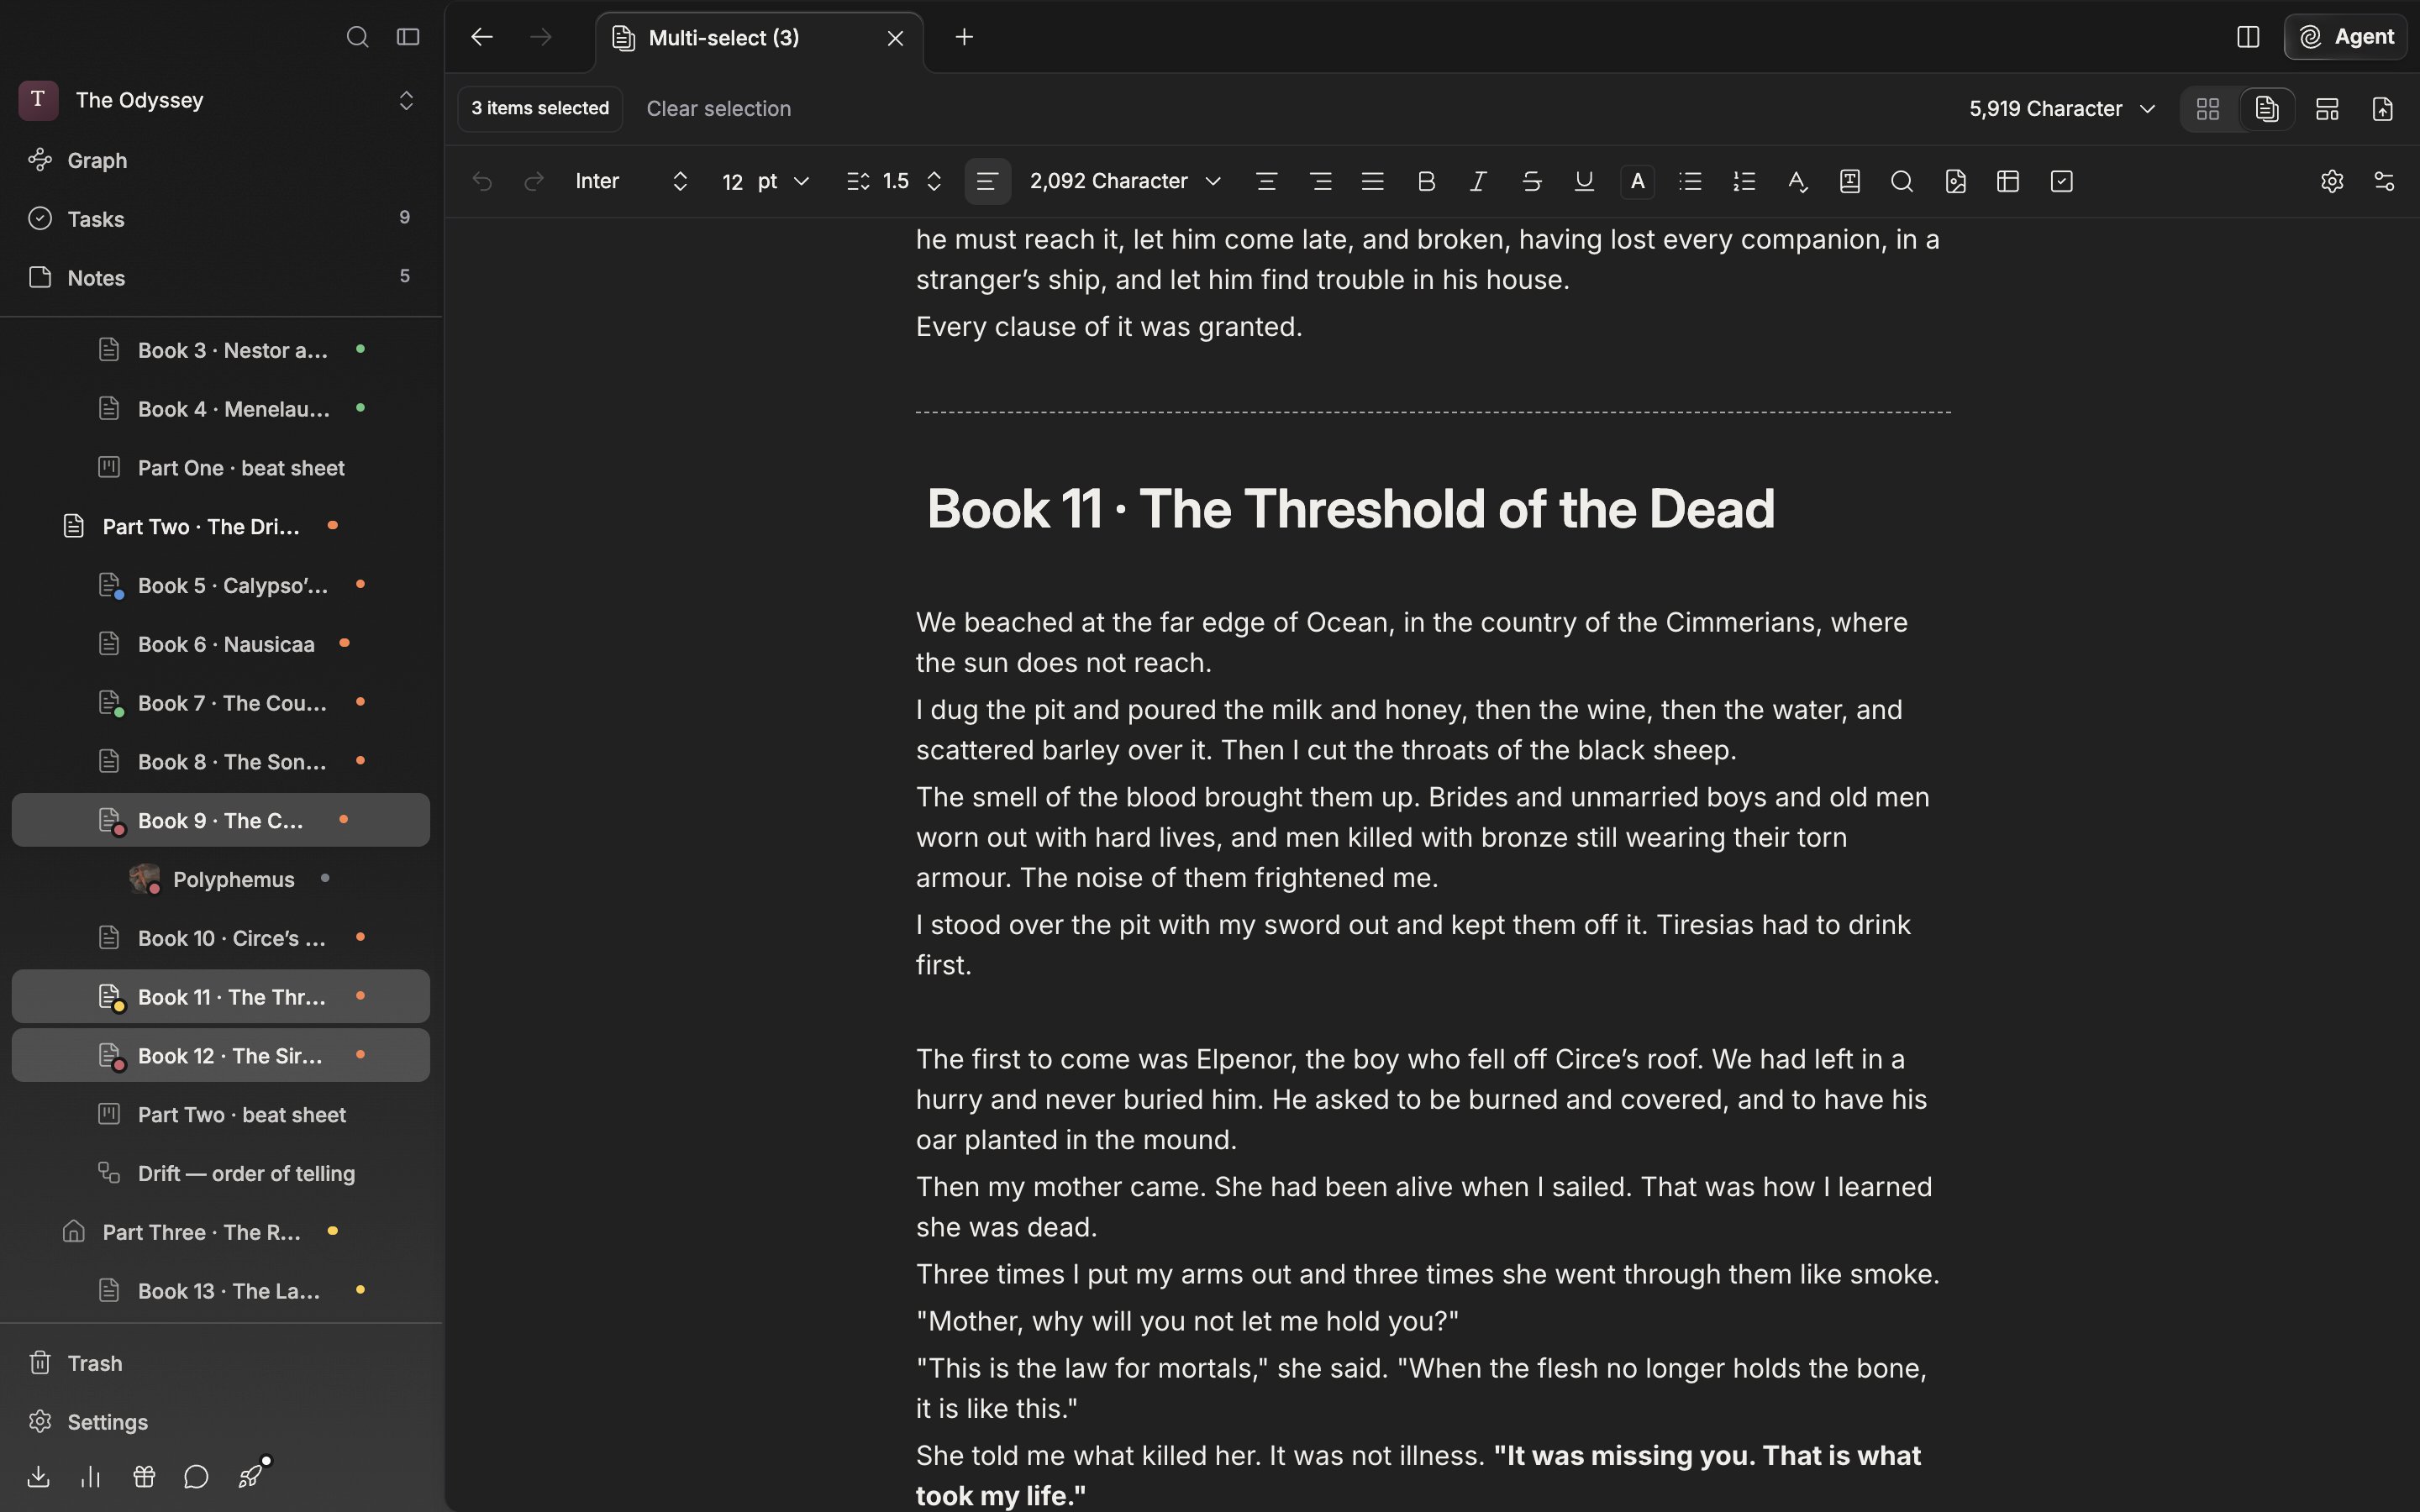Open the pt unit dropdown

[783, 181]
